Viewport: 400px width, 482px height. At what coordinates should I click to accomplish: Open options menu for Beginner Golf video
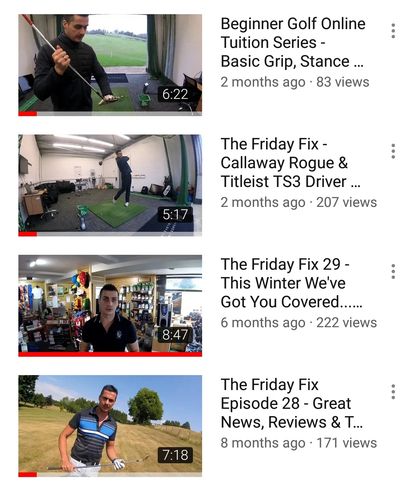point(393,30)
